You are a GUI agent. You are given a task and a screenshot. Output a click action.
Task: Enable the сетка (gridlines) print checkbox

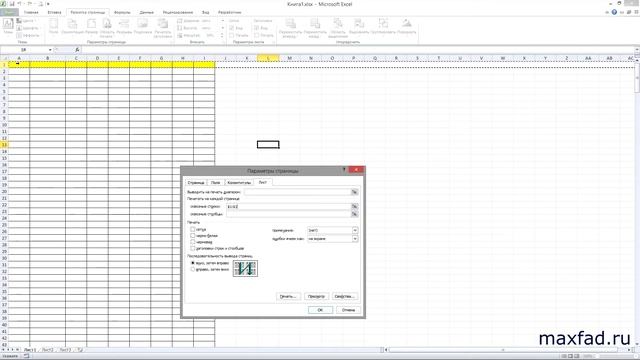(193, 229)
